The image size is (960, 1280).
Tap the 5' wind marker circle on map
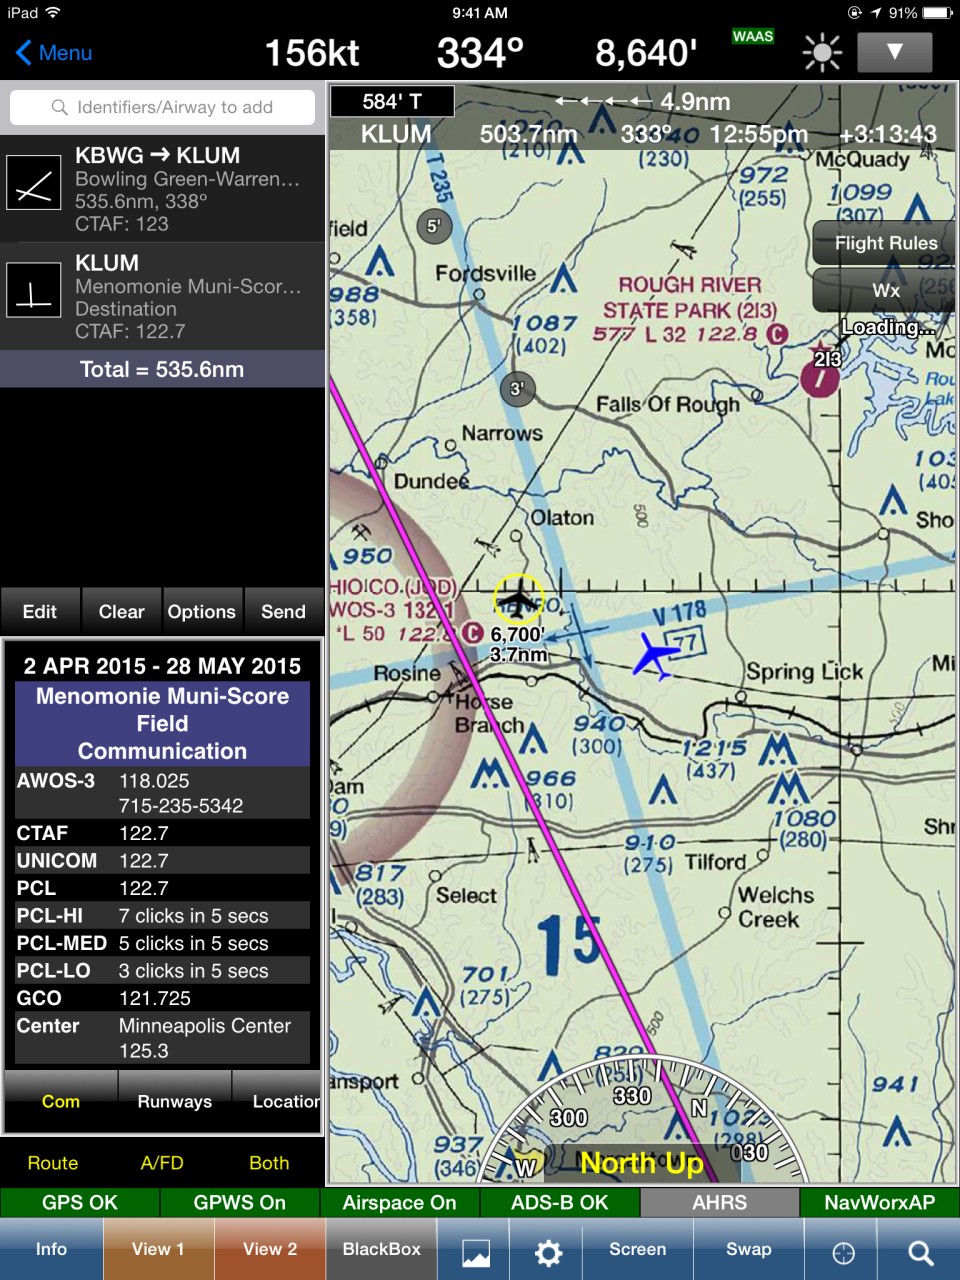[434, 226]
